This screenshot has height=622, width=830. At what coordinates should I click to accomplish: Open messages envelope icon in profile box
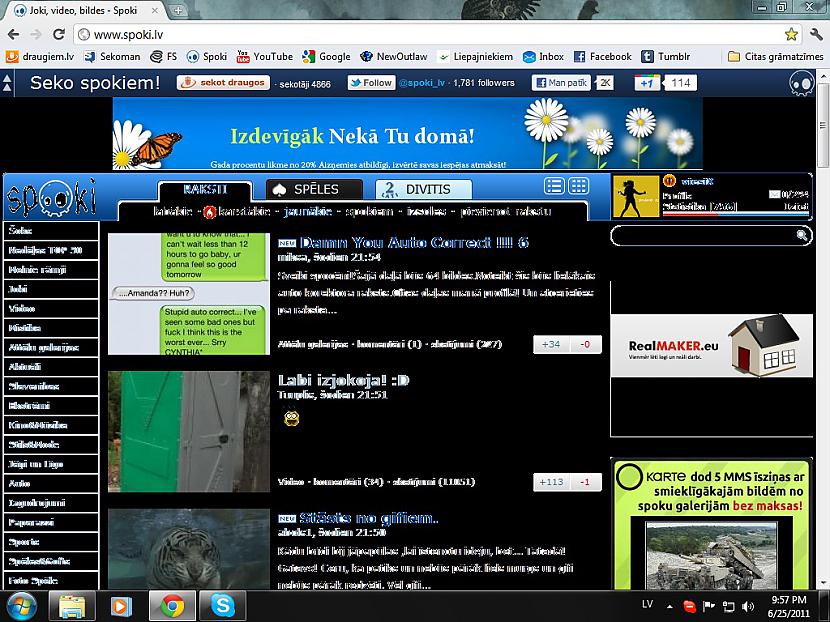(x=774, y=194)
